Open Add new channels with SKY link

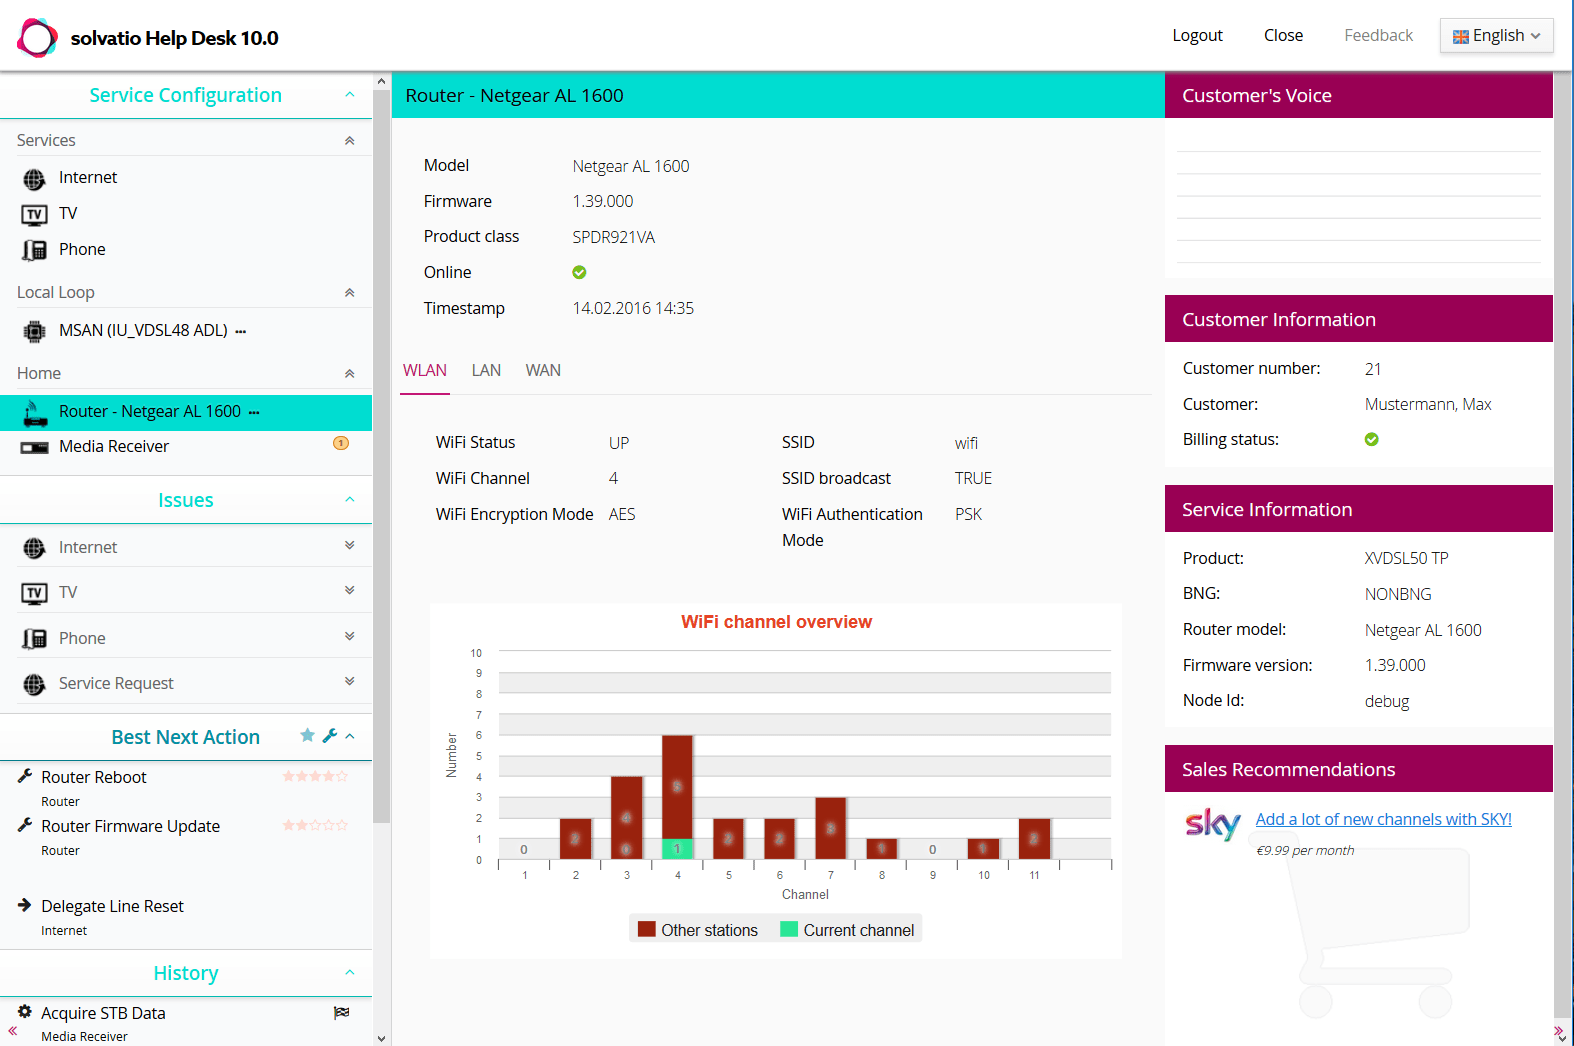pyautogui.click(x=1383, y=820)
